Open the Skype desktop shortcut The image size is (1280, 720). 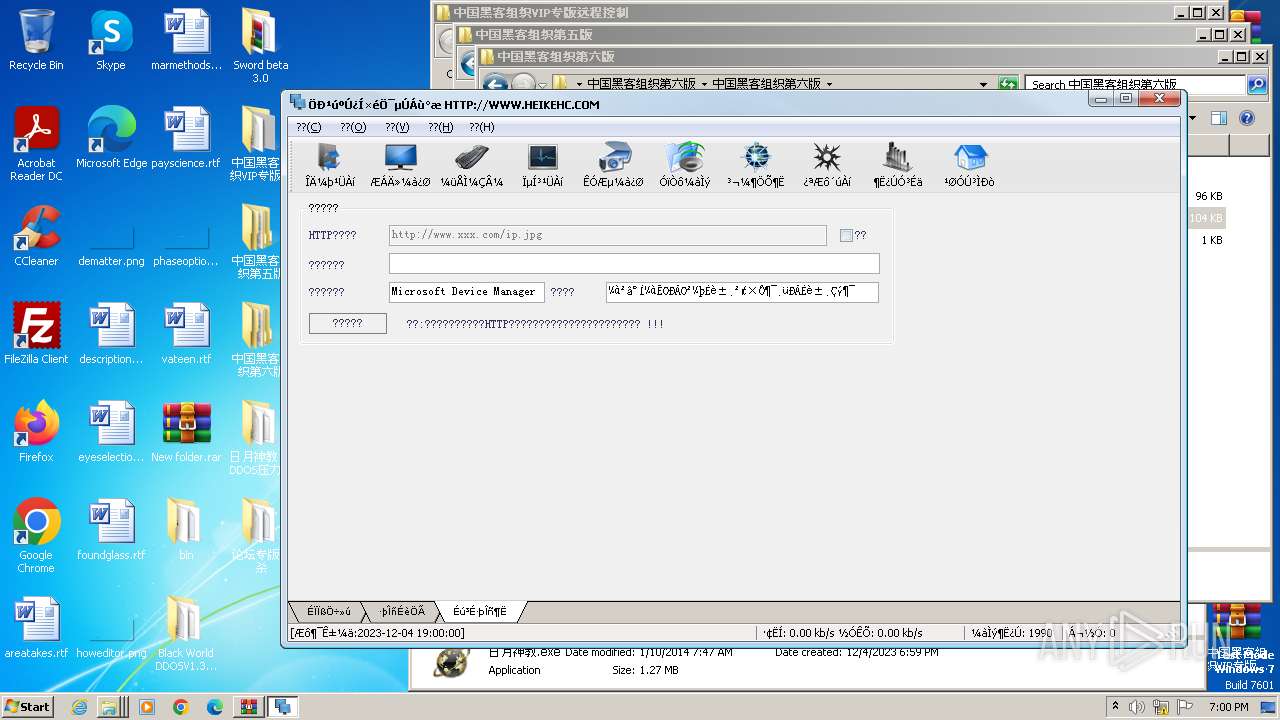(111, 40)
